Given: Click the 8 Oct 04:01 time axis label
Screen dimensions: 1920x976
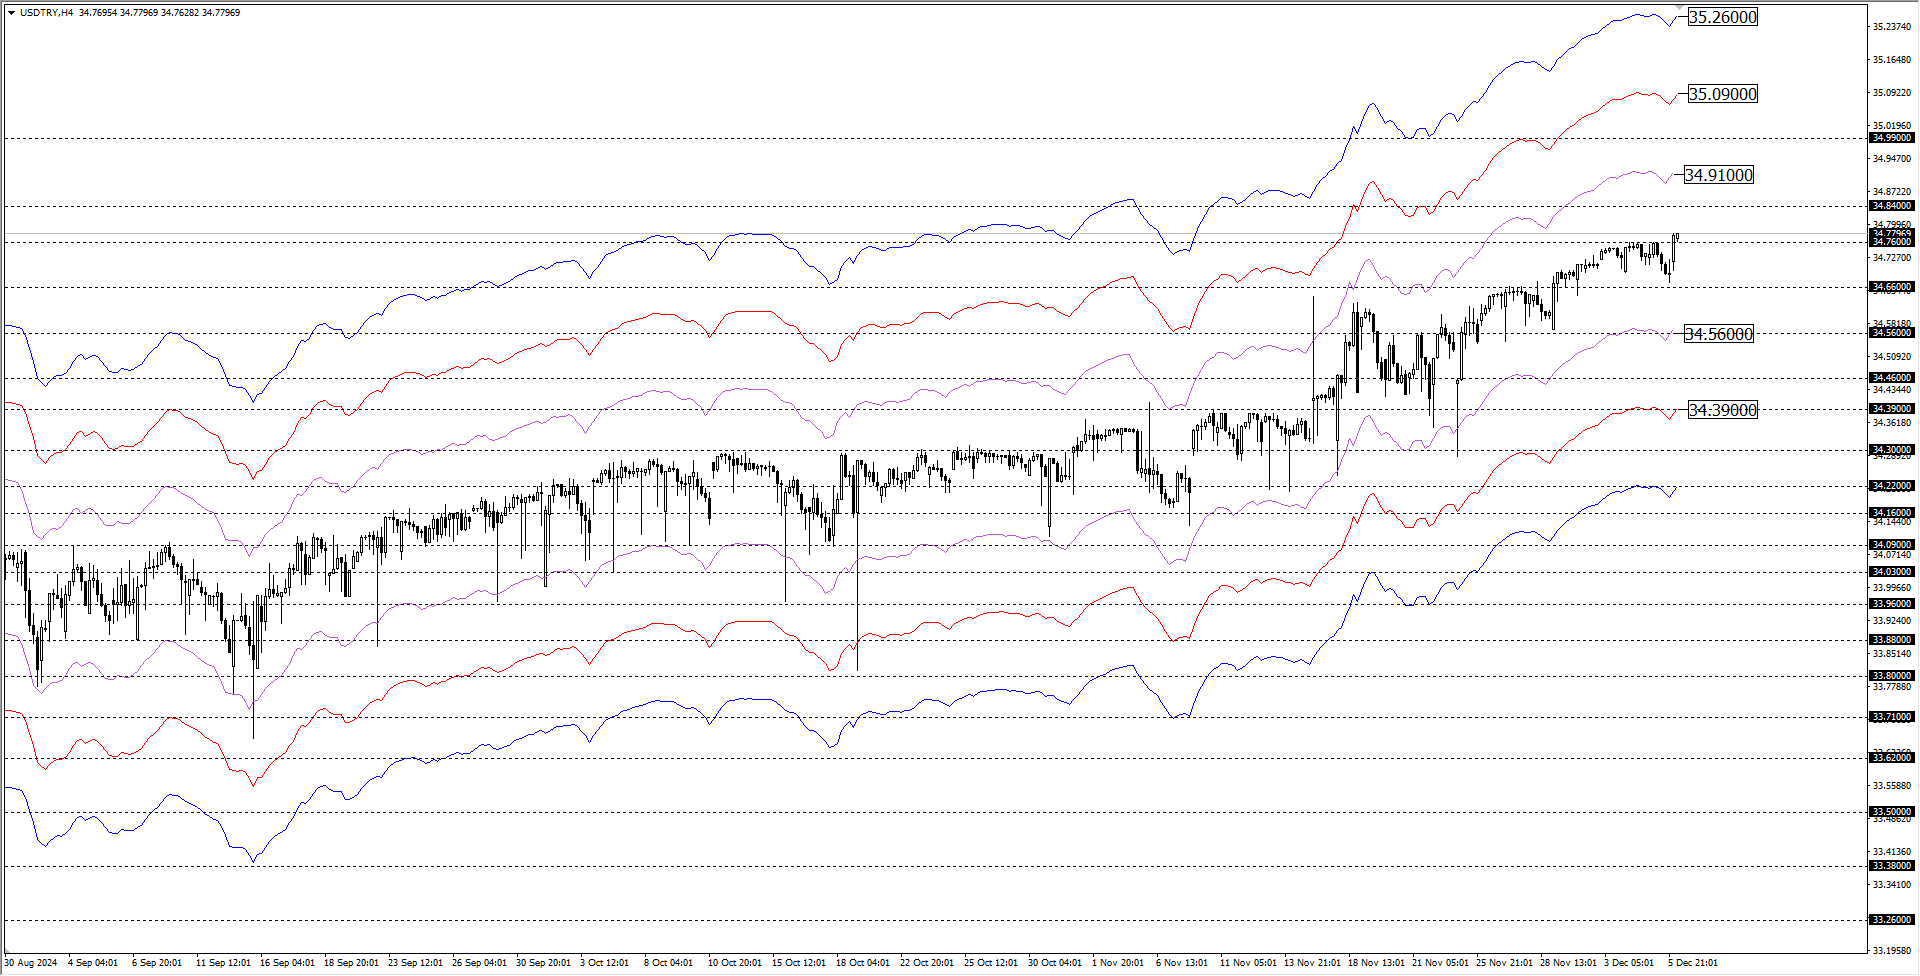Looking at the screenshot, I should 669,963.
